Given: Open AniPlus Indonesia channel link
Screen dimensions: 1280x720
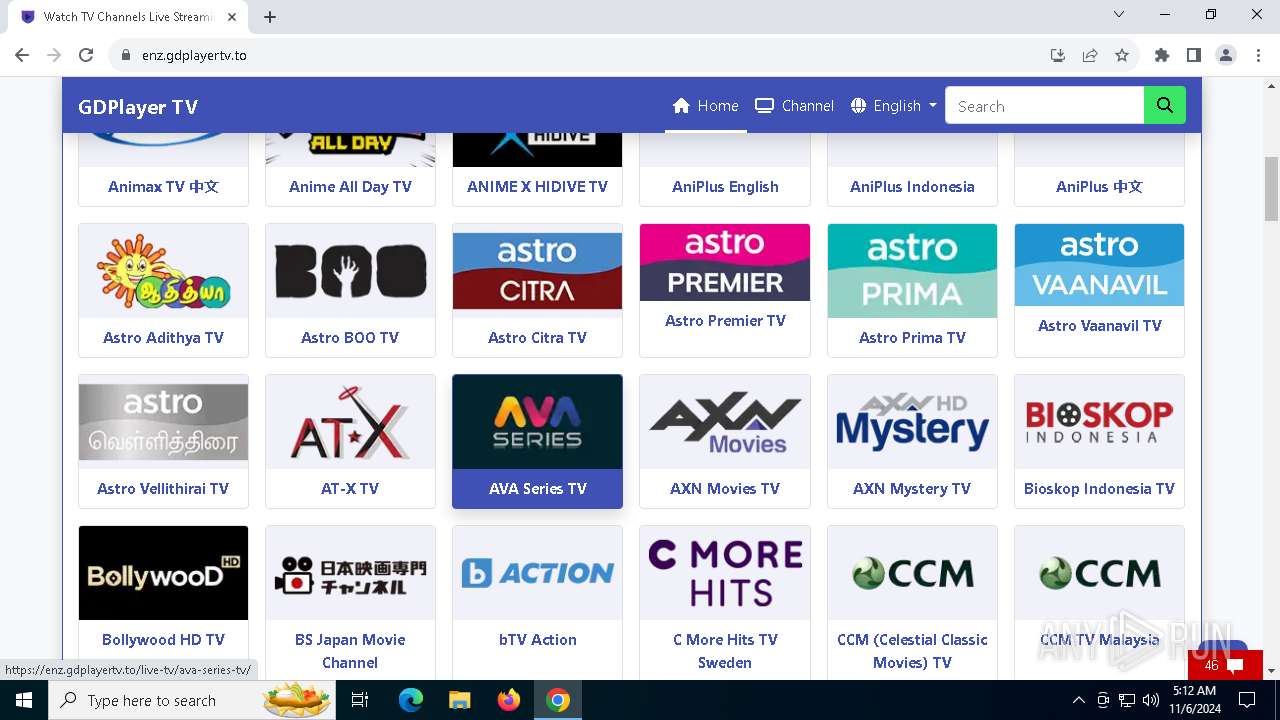Looking at the screenshot, I should coord(912,186).
